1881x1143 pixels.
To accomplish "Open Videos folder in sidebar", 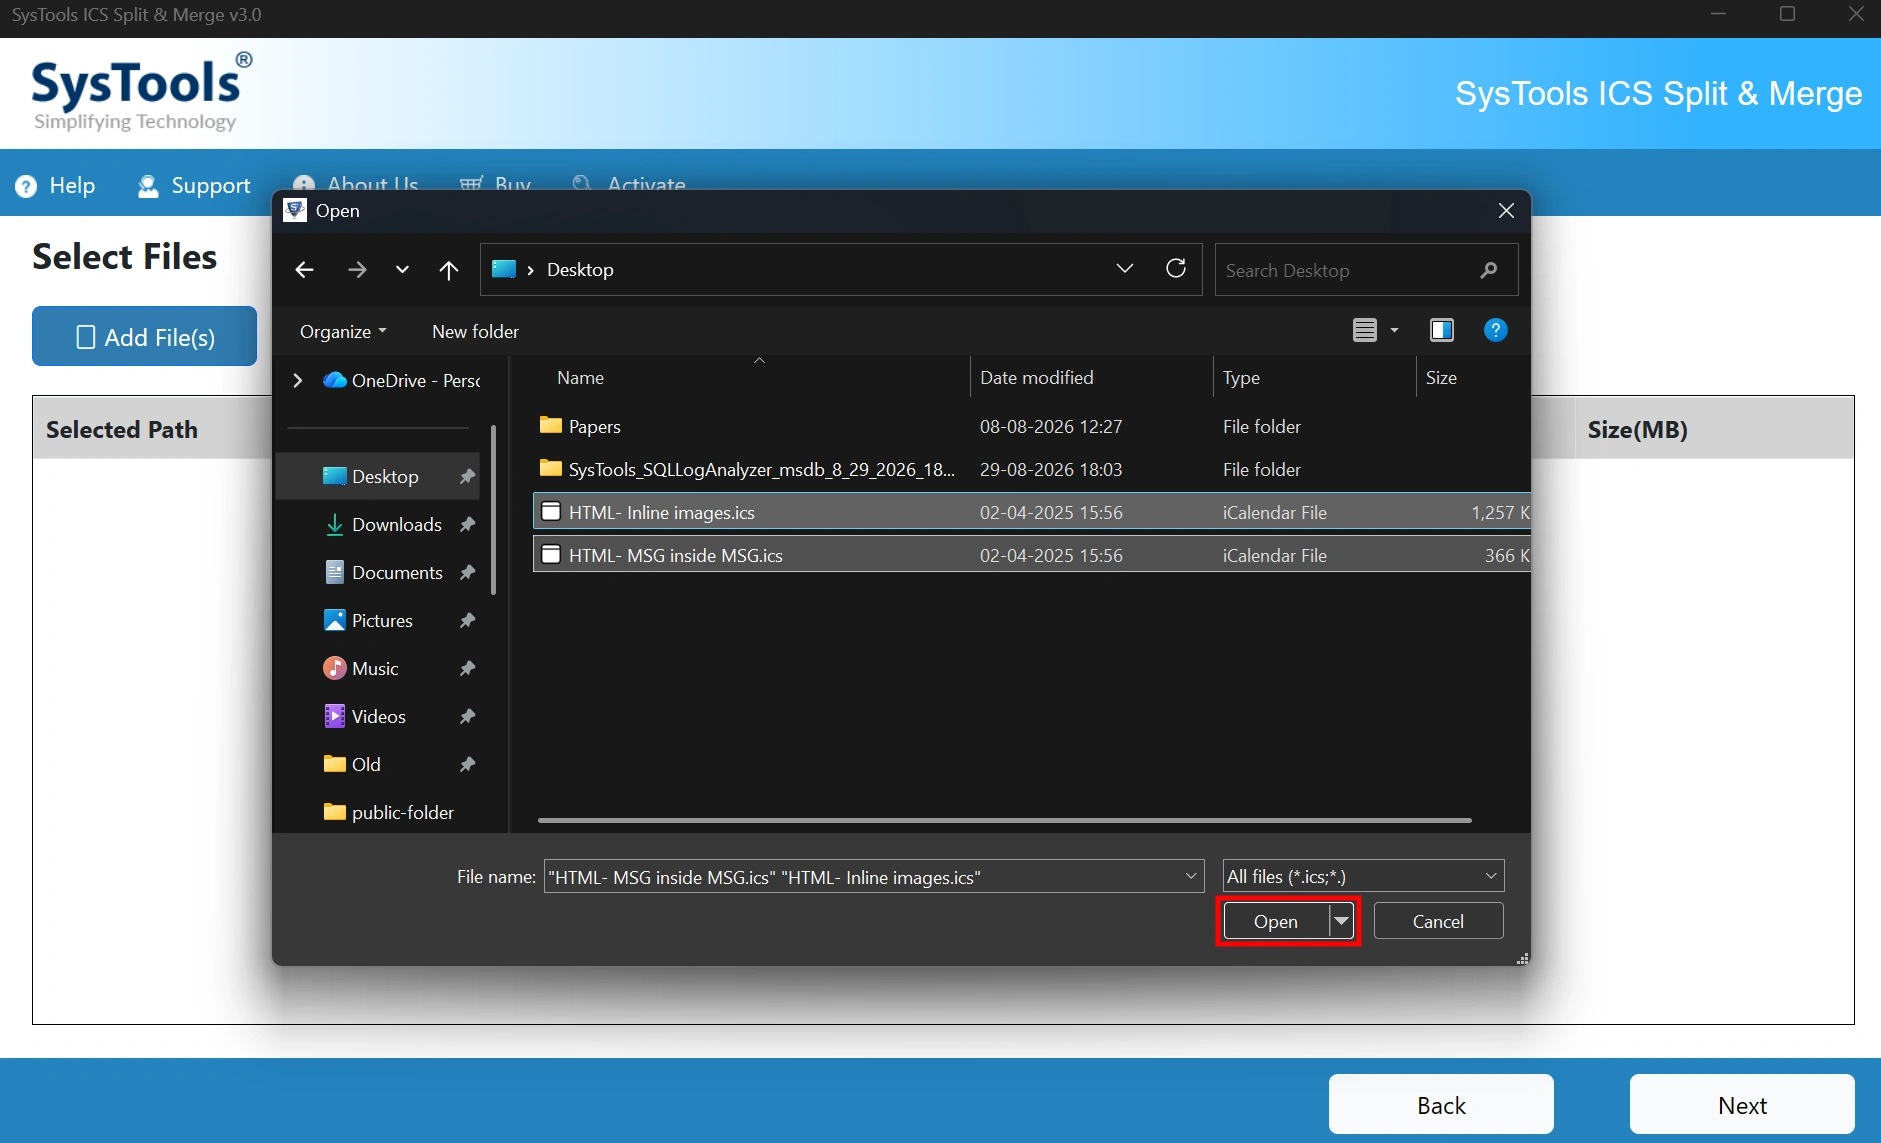I will [x=379, y=716].
